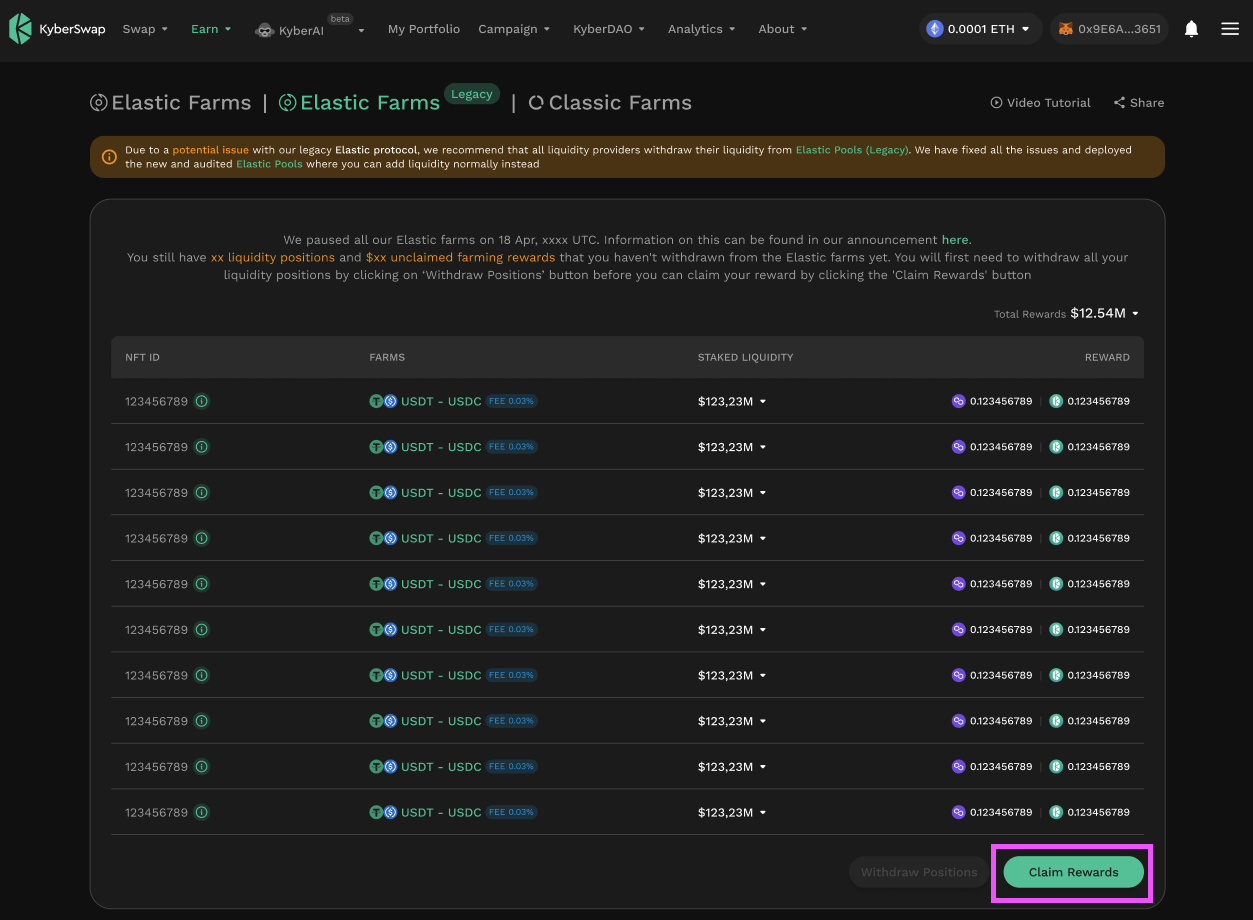Expand the Earn menu

tap(211, 29)
